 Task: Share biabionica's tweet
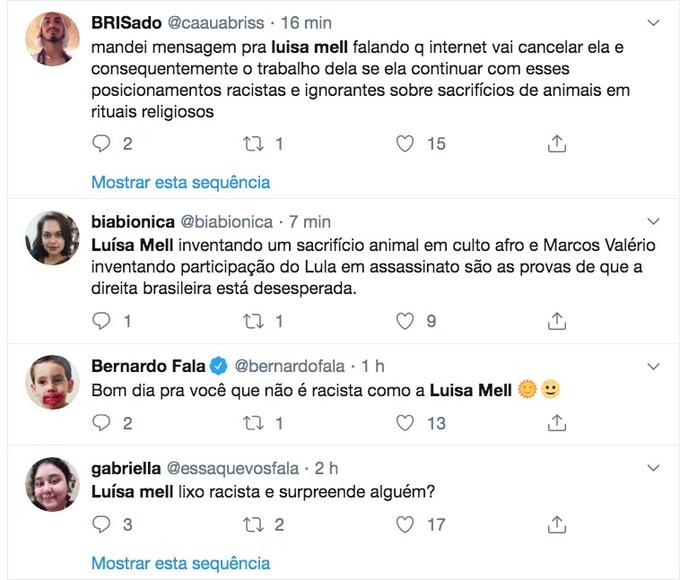558,321
